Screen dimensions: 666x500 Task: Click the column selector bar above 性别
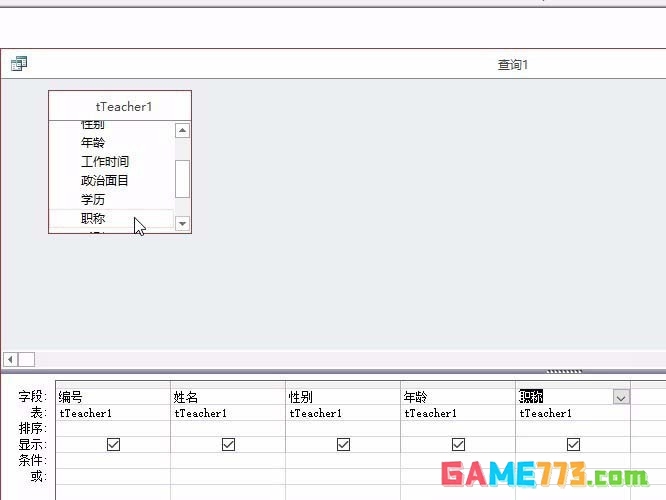click(x=343, y=384)
